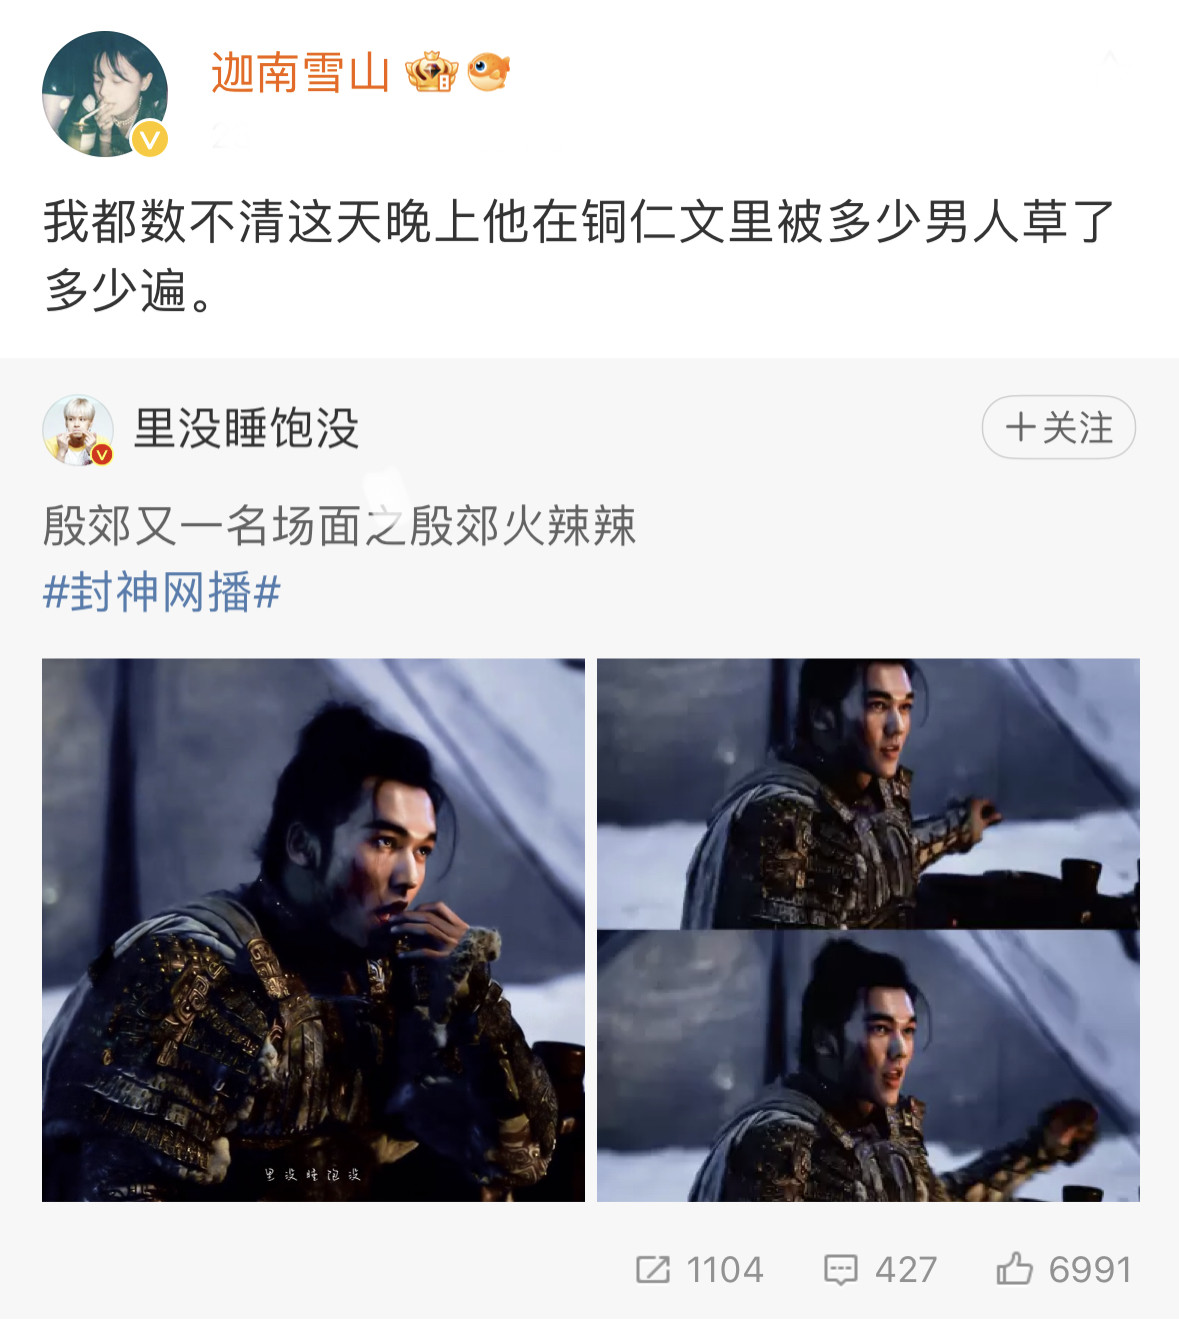Open the 迦南雪山 username link
Viewport: 1179px width, 1335px height.
[300, 73]
